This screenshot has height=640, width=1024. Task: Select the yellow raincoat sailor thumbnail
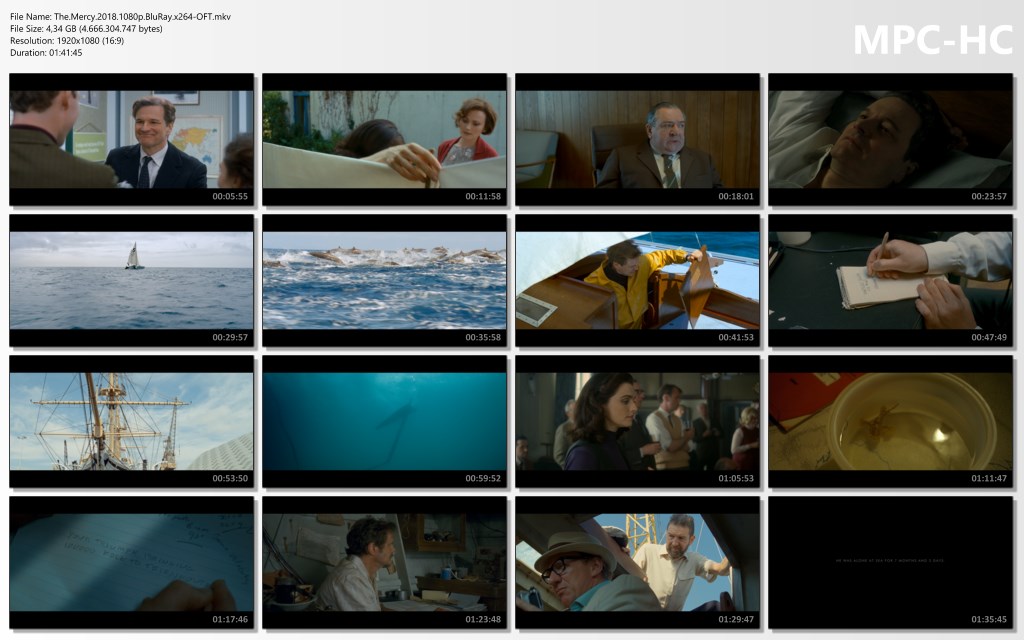(637, 280)
